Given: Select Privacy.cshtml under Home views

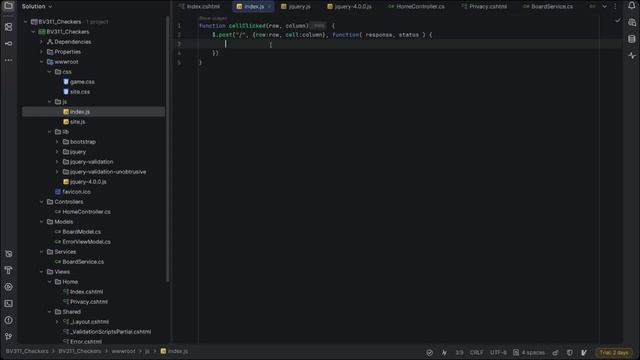Looking at the screenshot, I should pos(86,302).
